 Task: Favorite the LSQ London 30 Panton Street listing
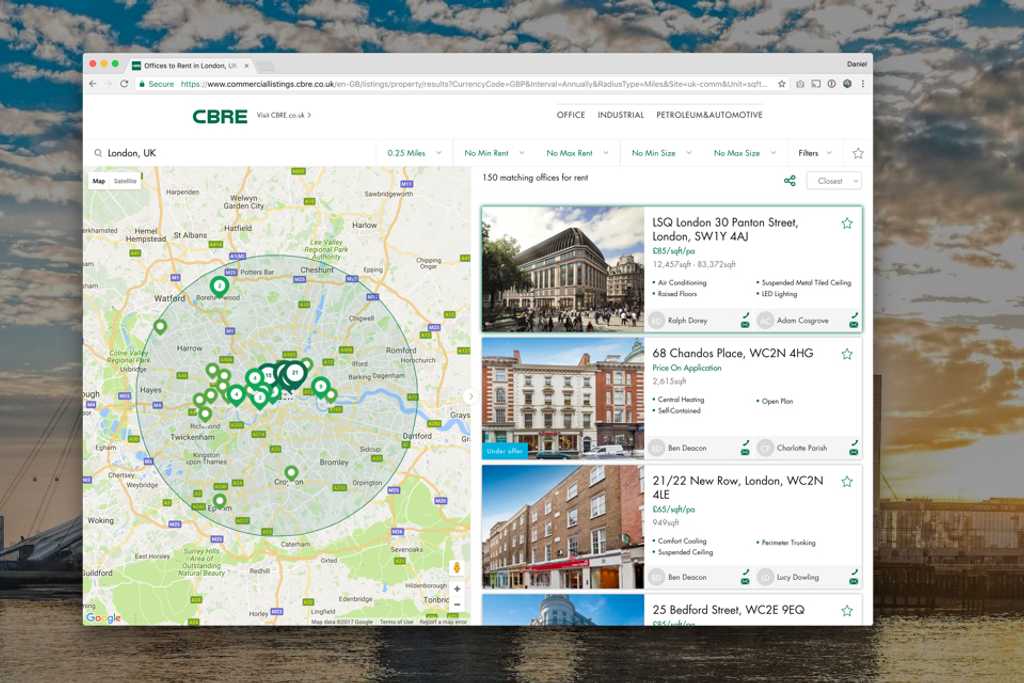(847, 223)
